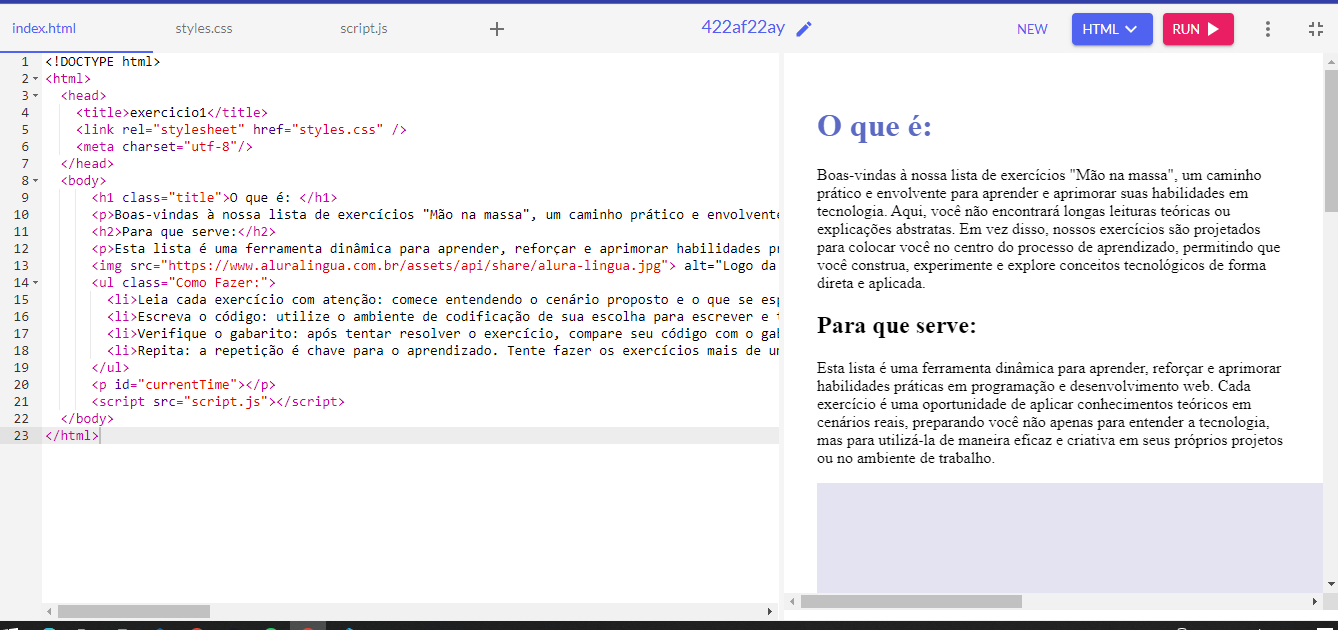Click the "O que é:" heading in preview

pos(874,126)
